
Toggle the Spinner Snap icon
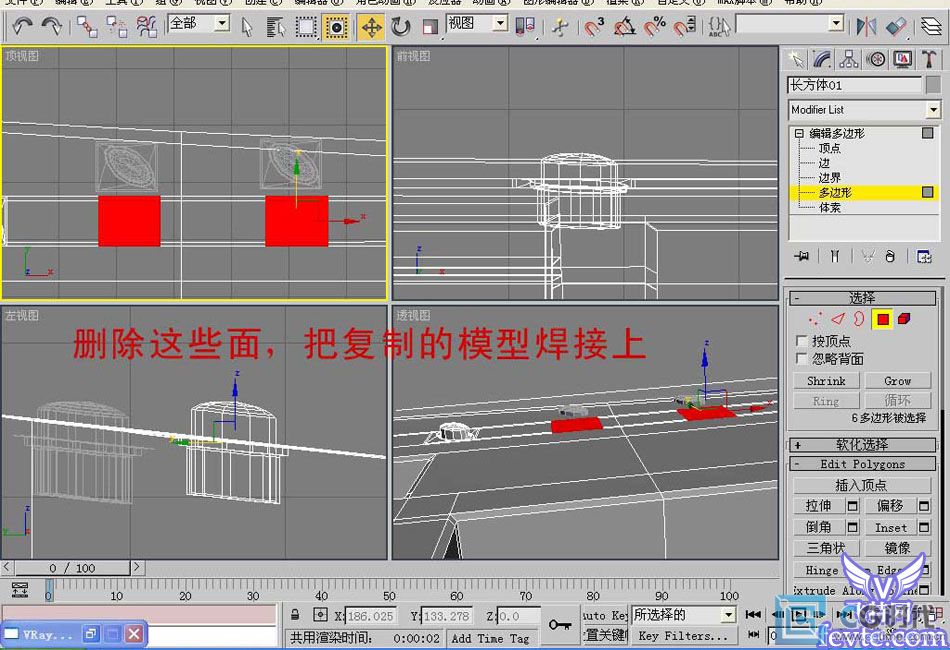click(x=685, y=27)
